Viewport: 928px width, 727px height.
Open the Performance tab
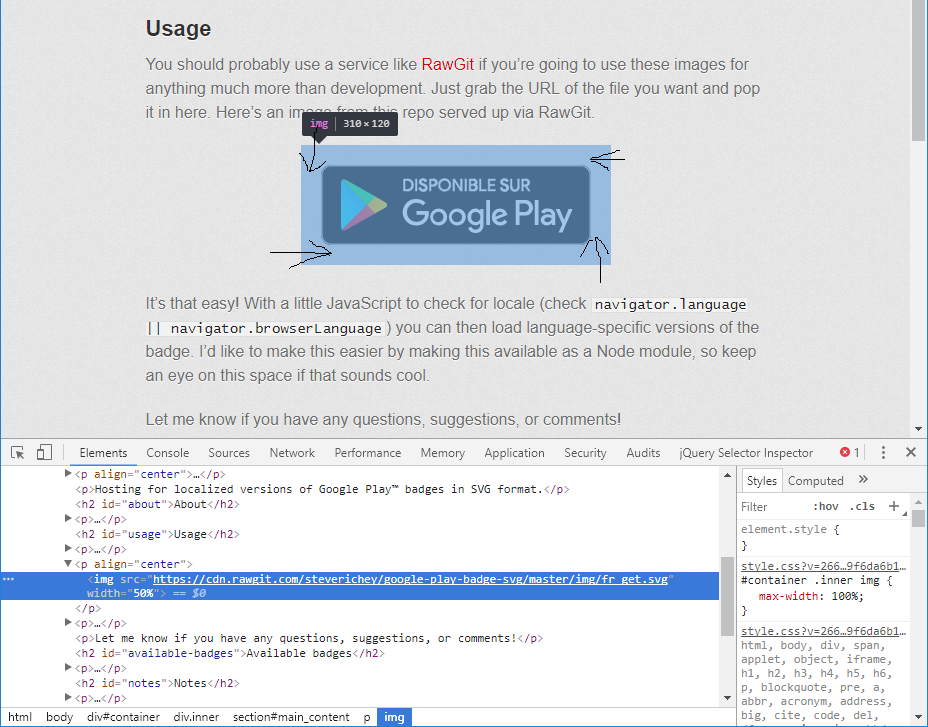click(368, 453)
